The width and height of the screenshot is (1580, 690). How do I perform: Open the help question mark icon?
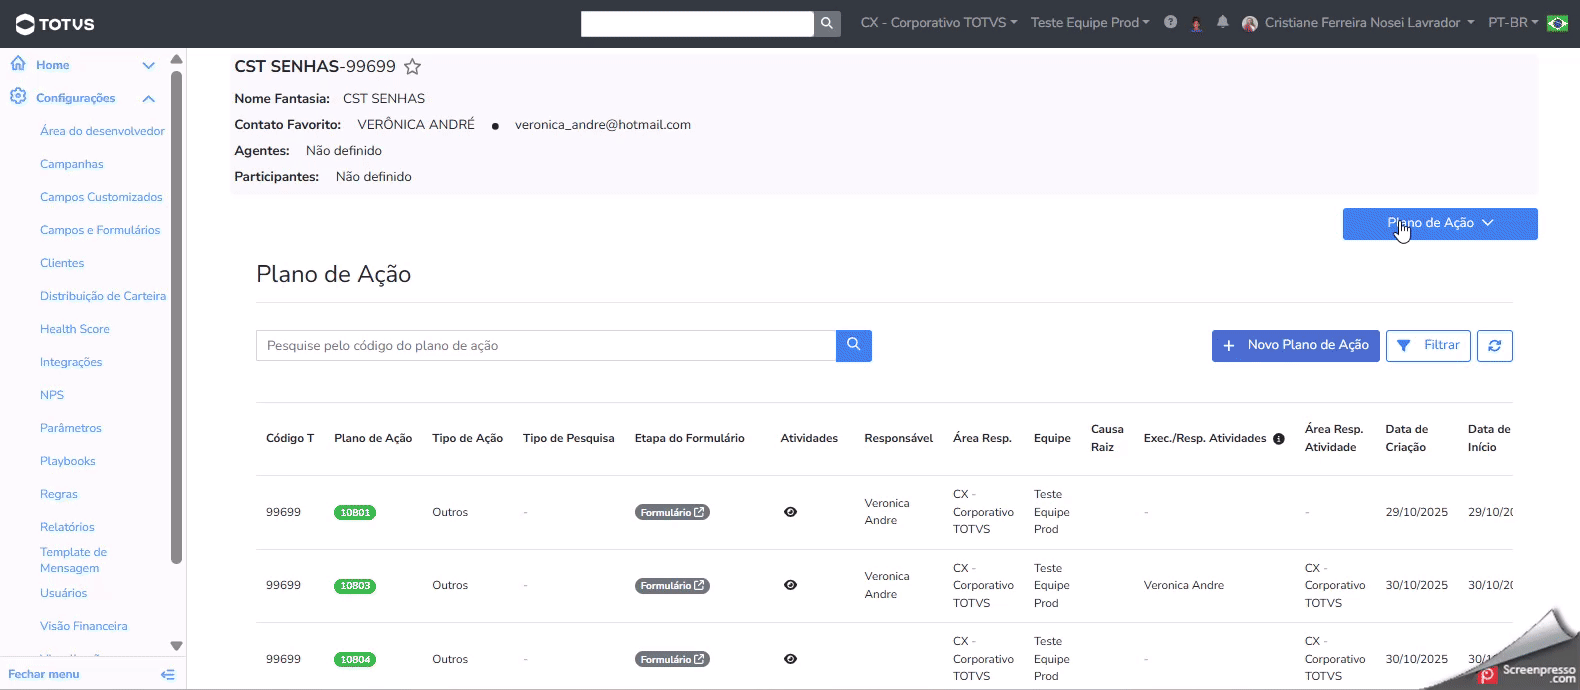1170,22
